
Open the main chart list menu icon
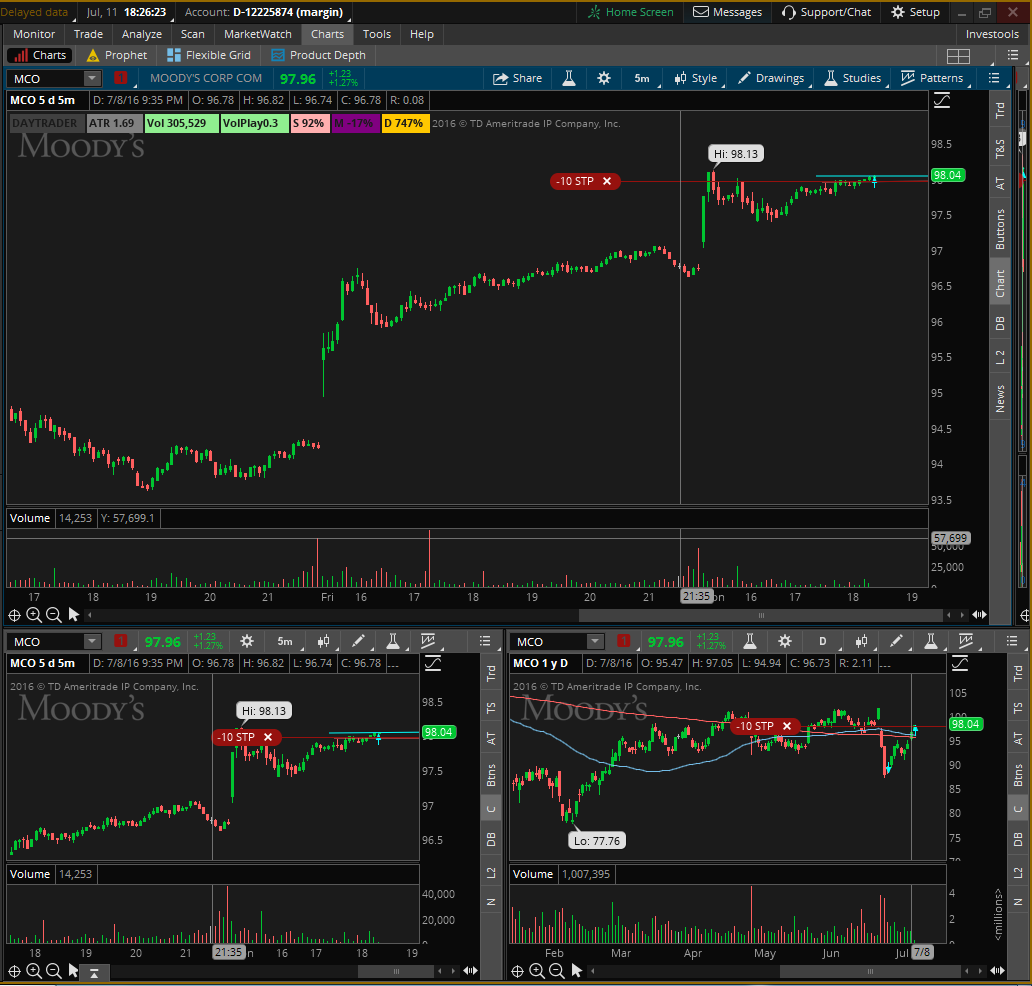point(994,78)
